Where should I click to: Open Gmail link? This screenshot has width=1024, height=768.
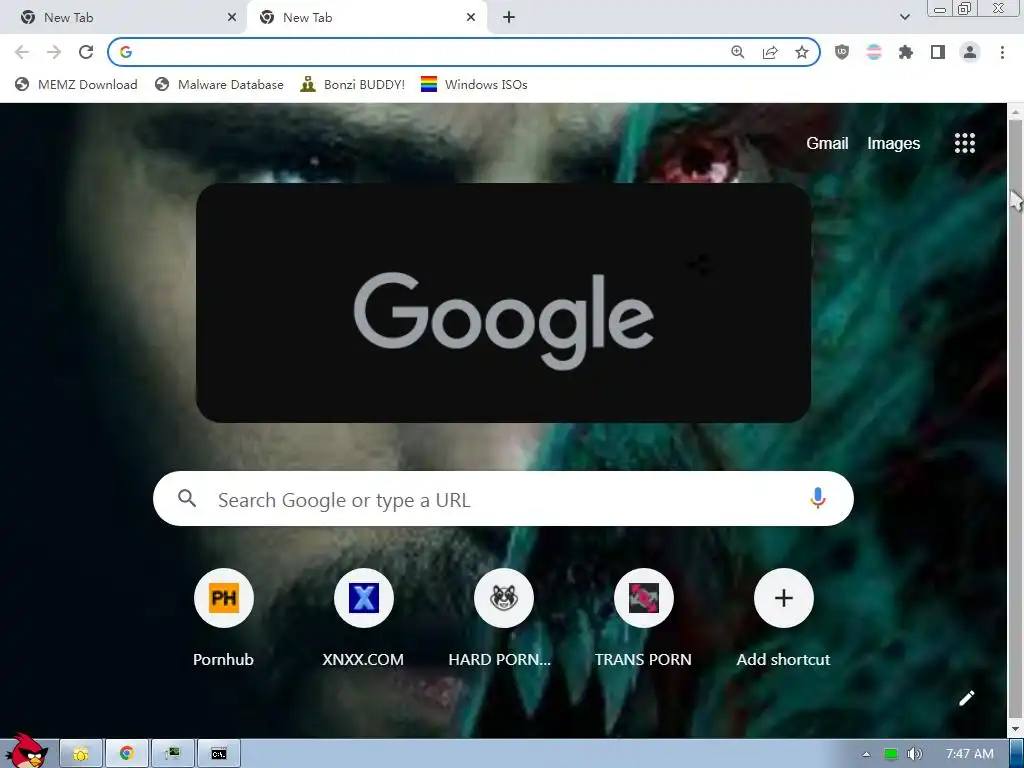[827, 143]
